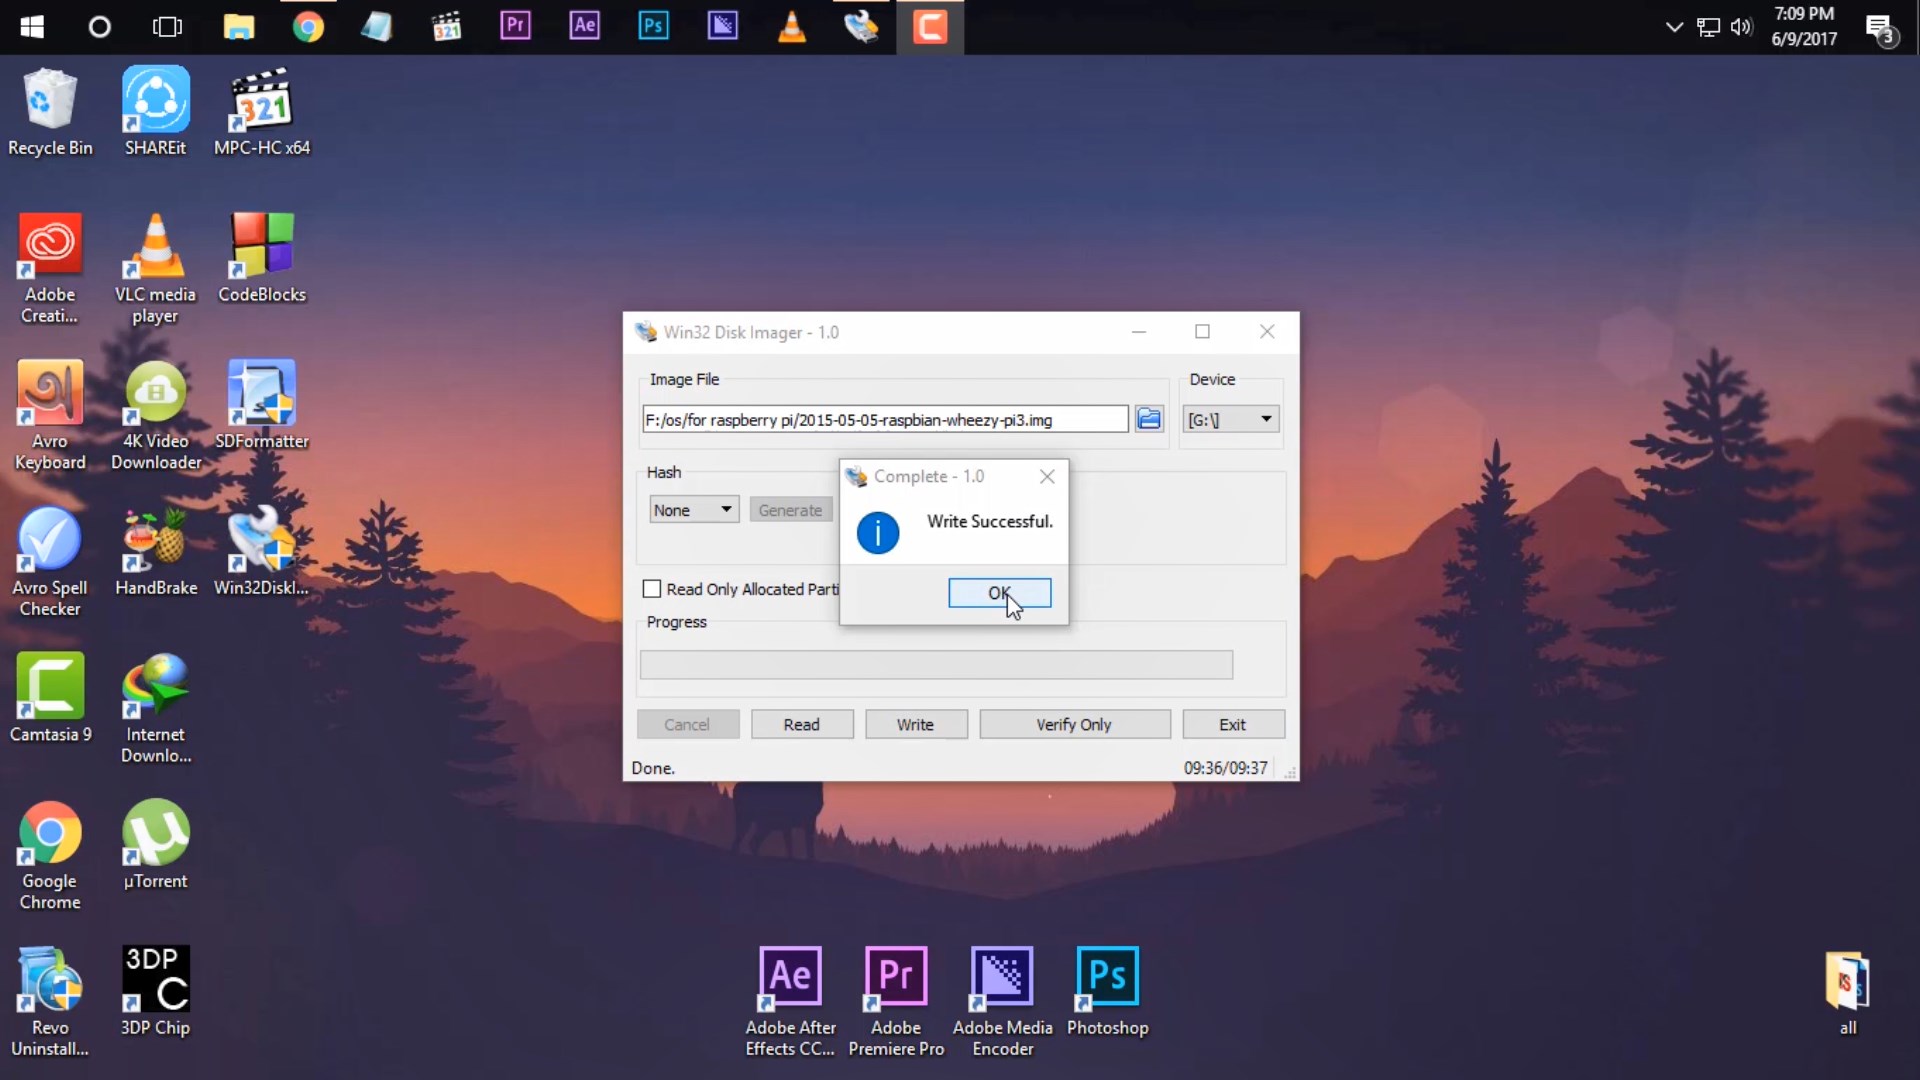1920x1080 pixels.
Task: Open the Camtasia 9 desktop icon
Action: coord(50,698)
